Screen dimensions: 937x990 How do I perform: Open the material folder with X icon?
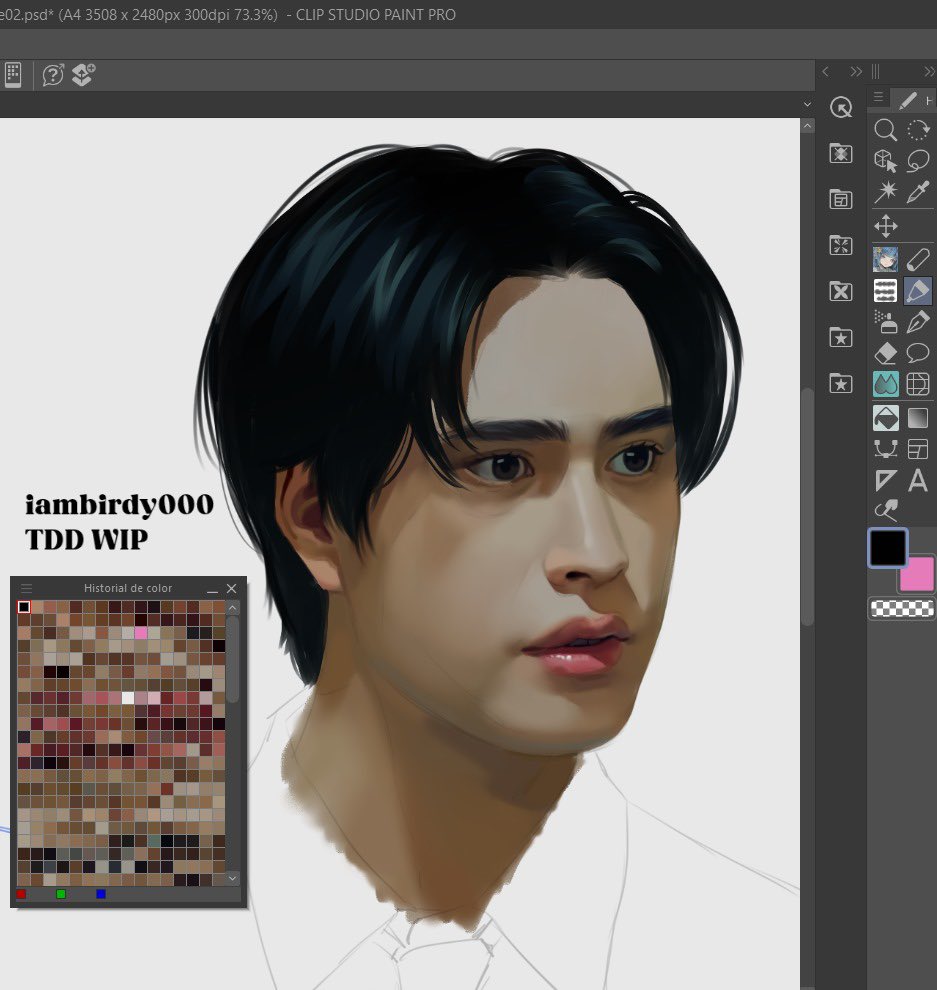[x=841, y=291]
